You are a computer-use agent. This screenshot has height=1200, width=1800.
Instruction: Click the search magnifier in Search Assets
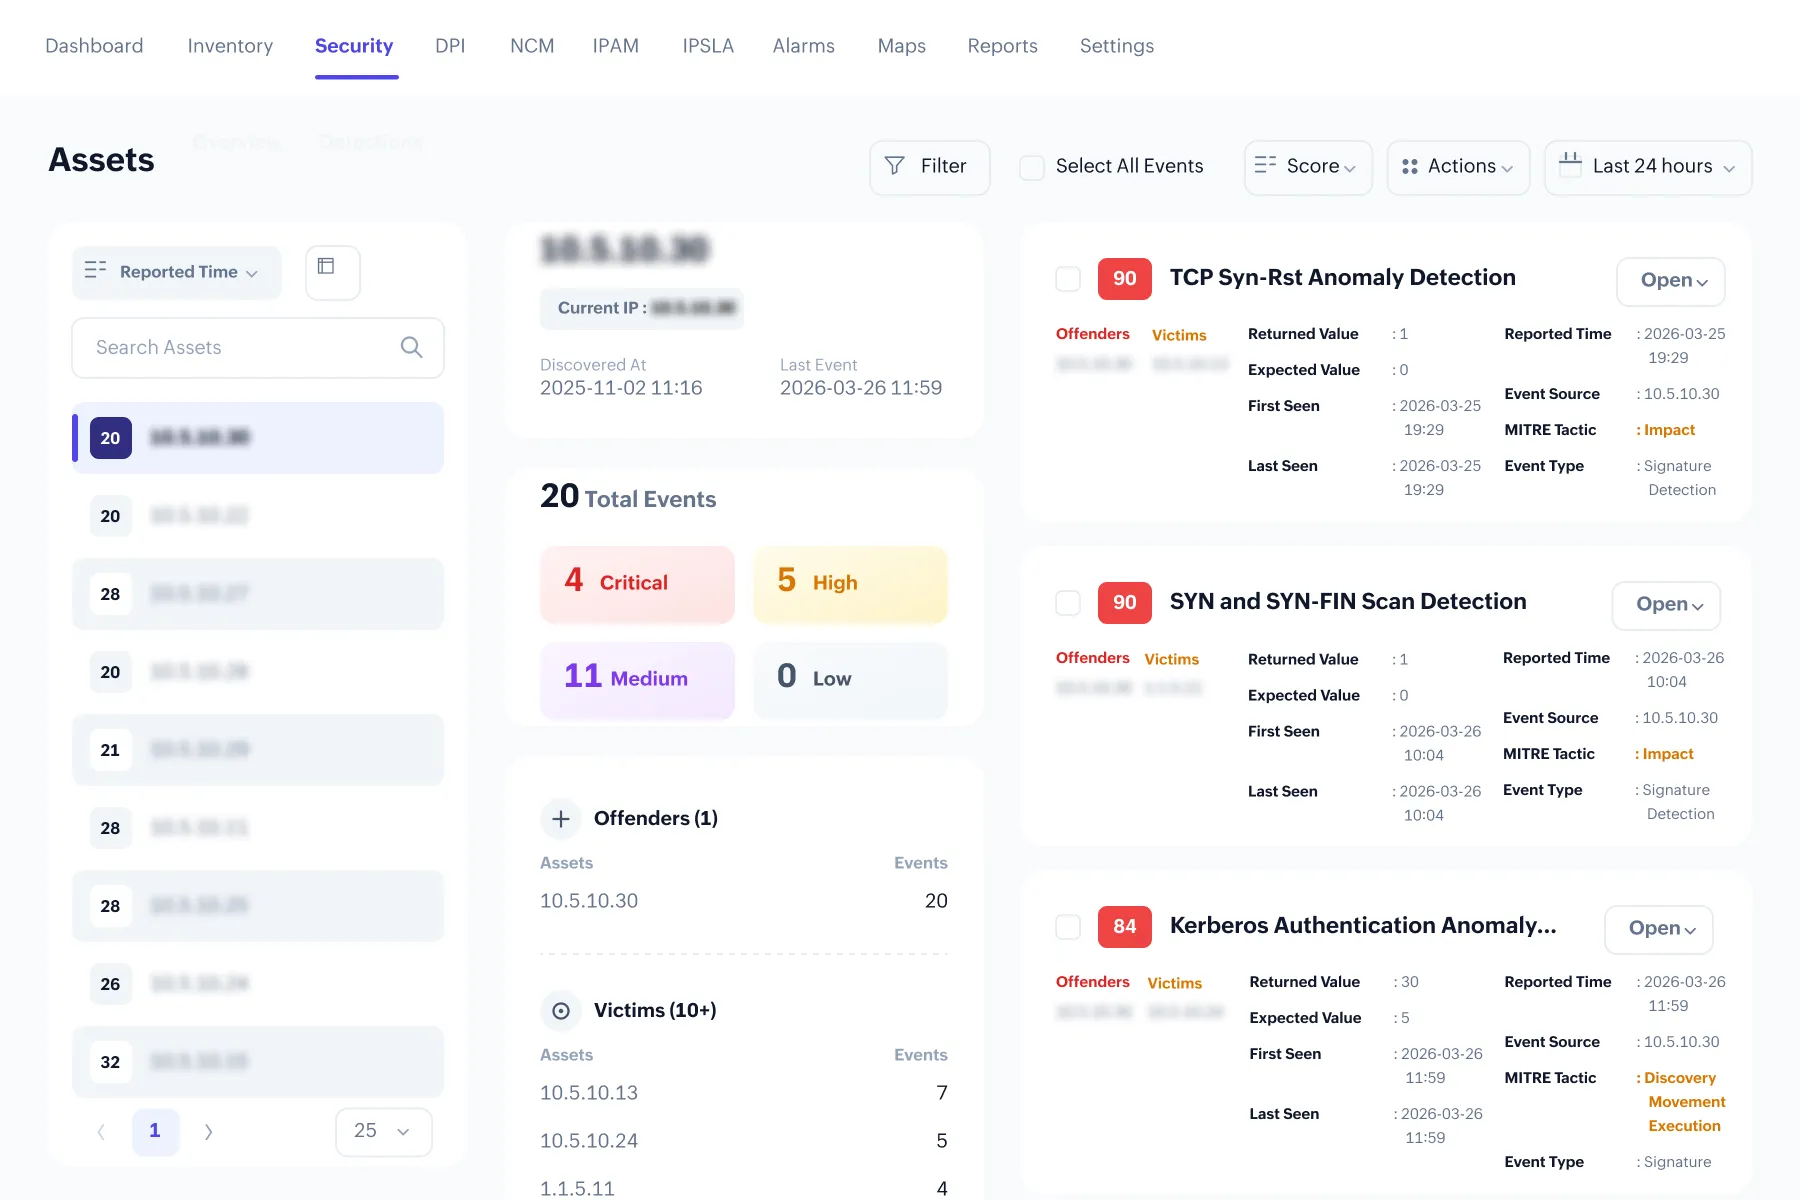(x=411, y=347)
